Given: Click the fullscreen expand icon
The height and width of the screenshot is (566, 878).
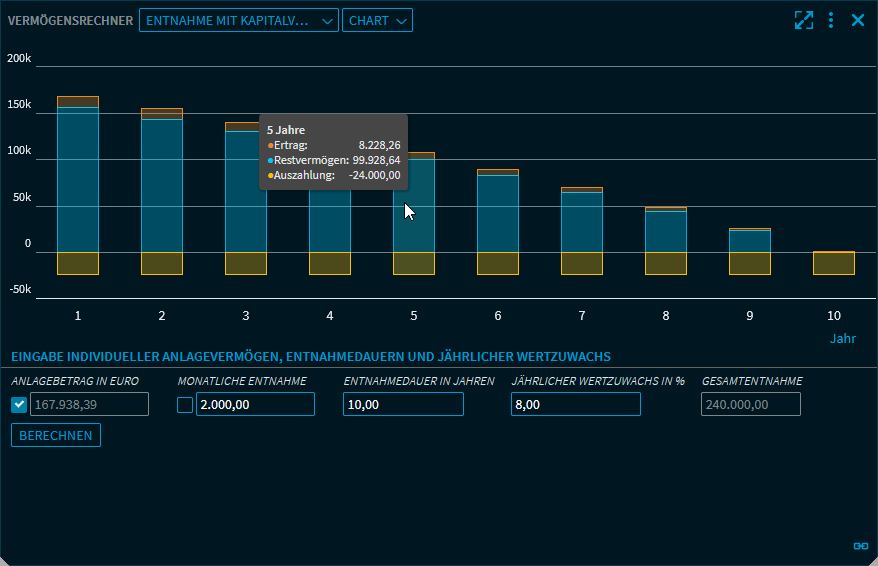Looking at the screenshot, I should (803, 20).
